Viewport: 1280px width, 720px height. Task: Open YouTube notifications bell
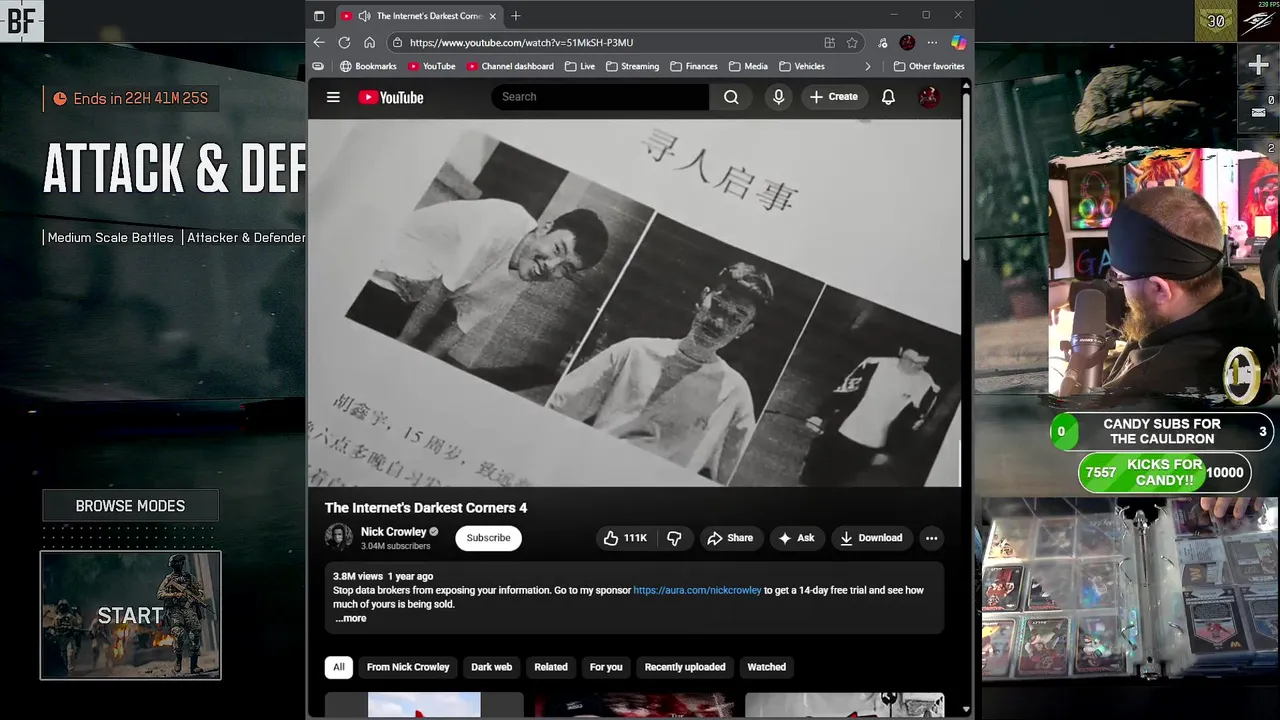tap(888, 97)
